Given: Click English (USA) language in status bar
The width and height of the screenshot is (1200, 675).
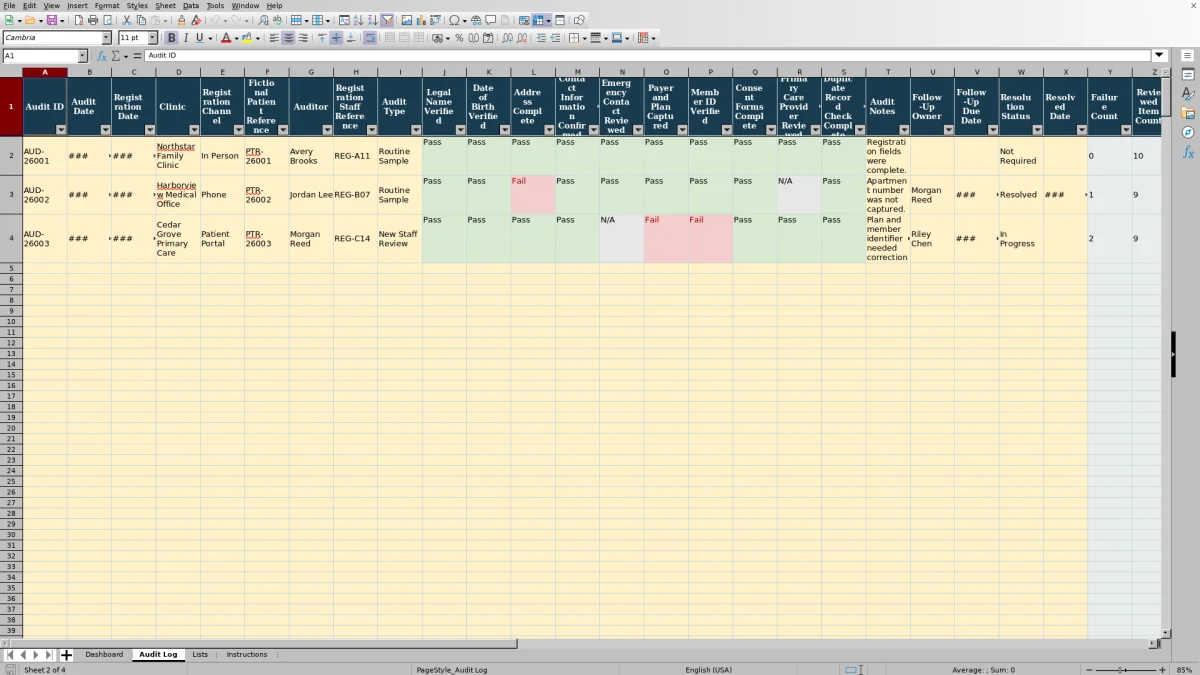Looking at the screenshot, I should (708, 670).
